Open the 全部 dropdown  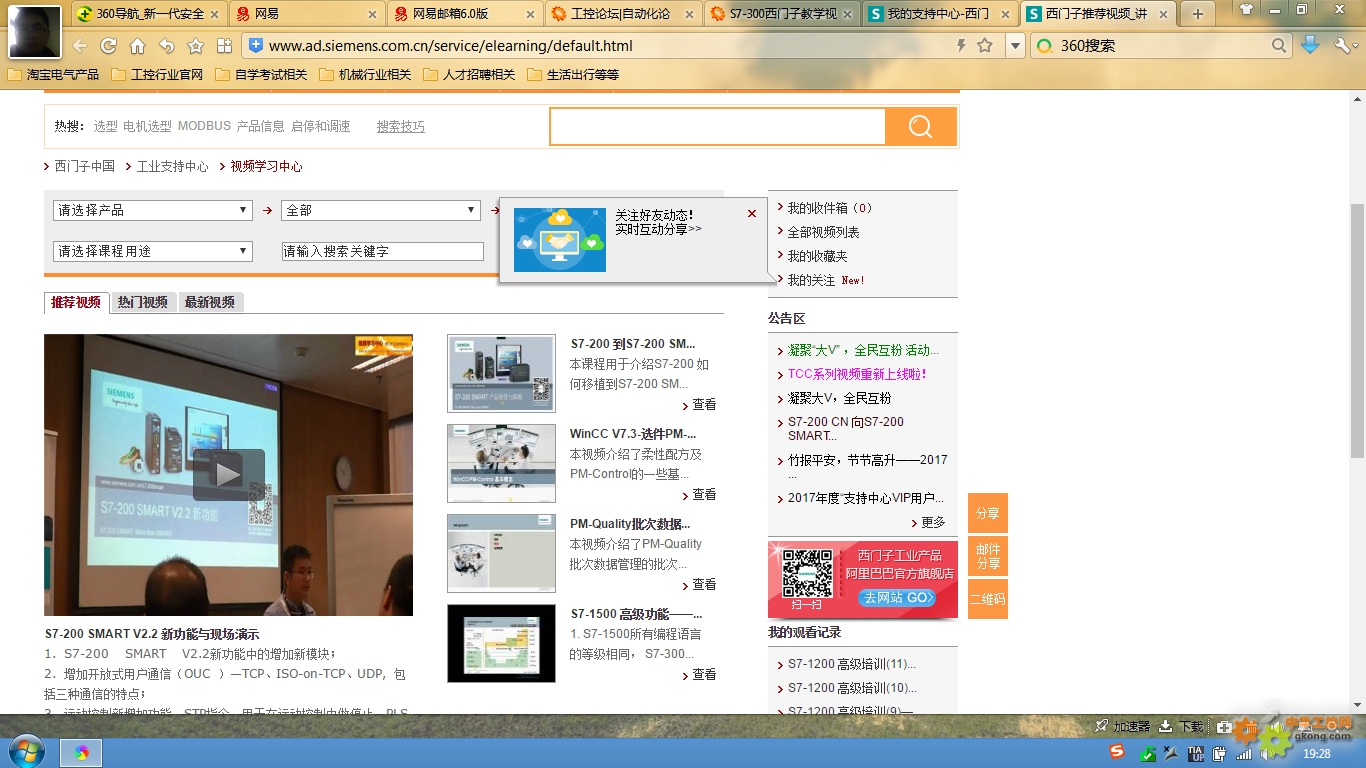click(380, 210)
